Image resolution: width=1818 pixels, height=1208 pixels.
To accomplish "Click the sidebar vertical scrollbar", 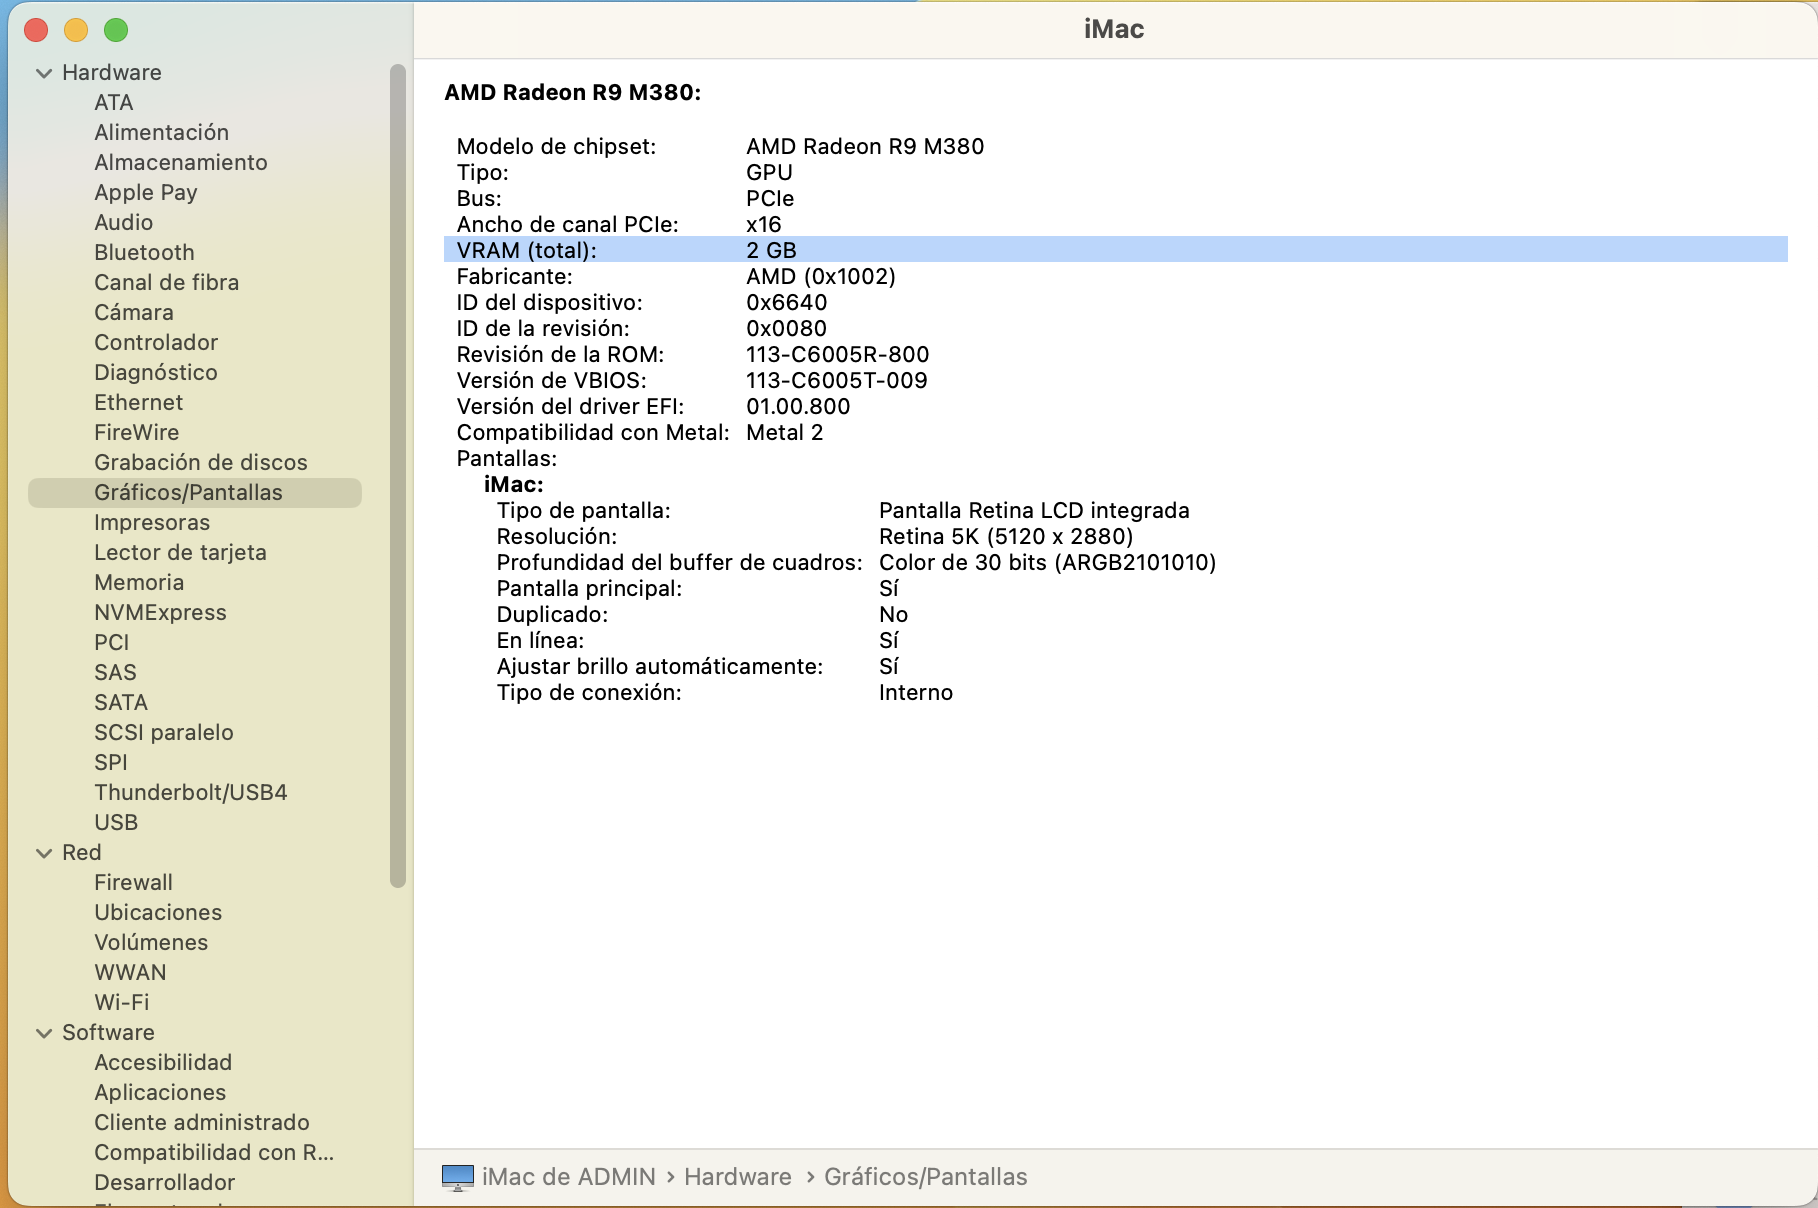I will 398,475.
